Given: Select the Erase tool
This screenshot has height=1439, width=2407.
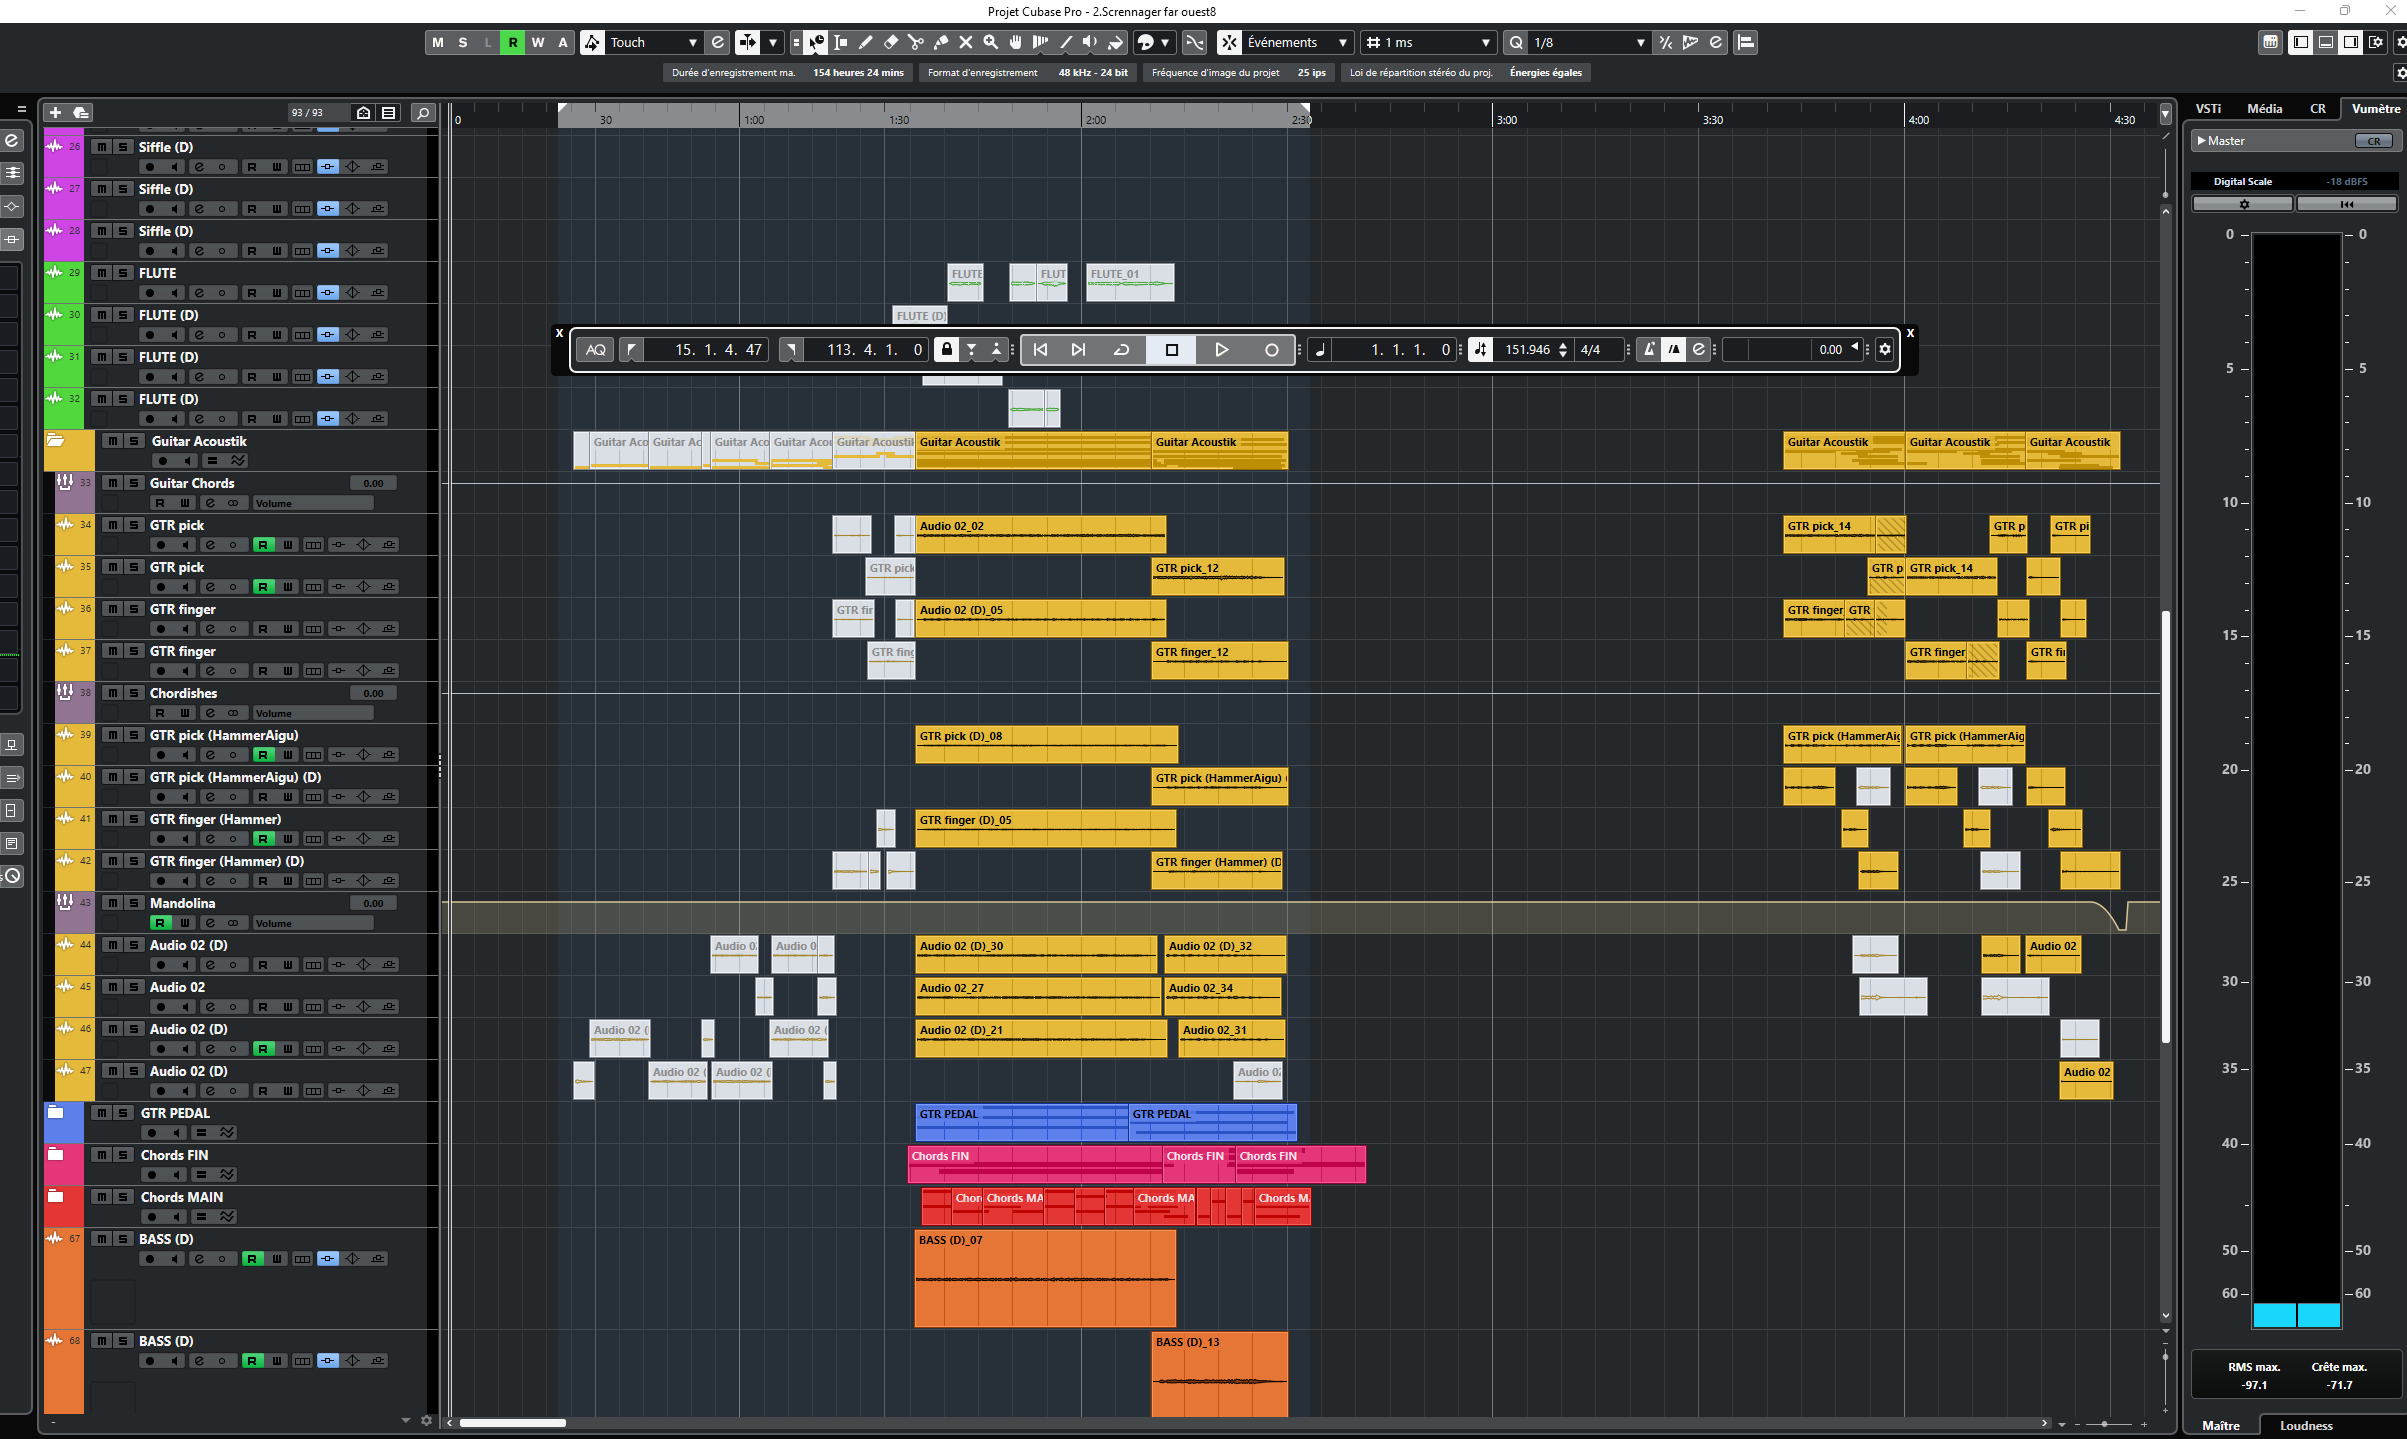Looking at the screenshot, I should pos(891,42).
